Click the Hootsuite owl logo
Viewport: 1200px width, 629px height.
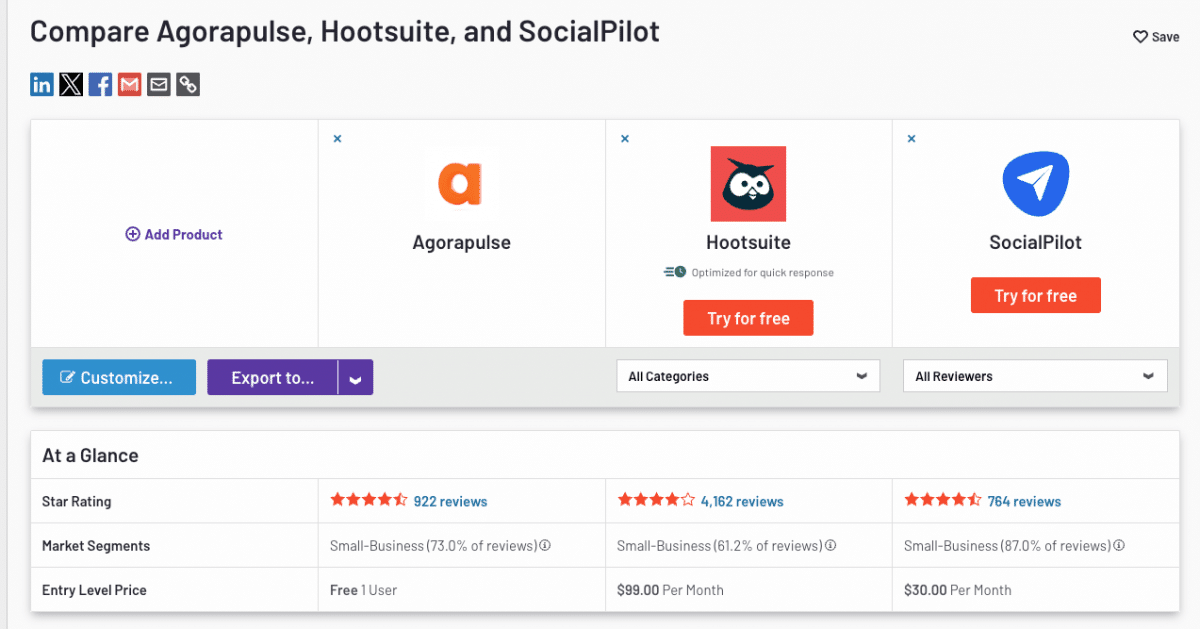[x=748, y=183]
